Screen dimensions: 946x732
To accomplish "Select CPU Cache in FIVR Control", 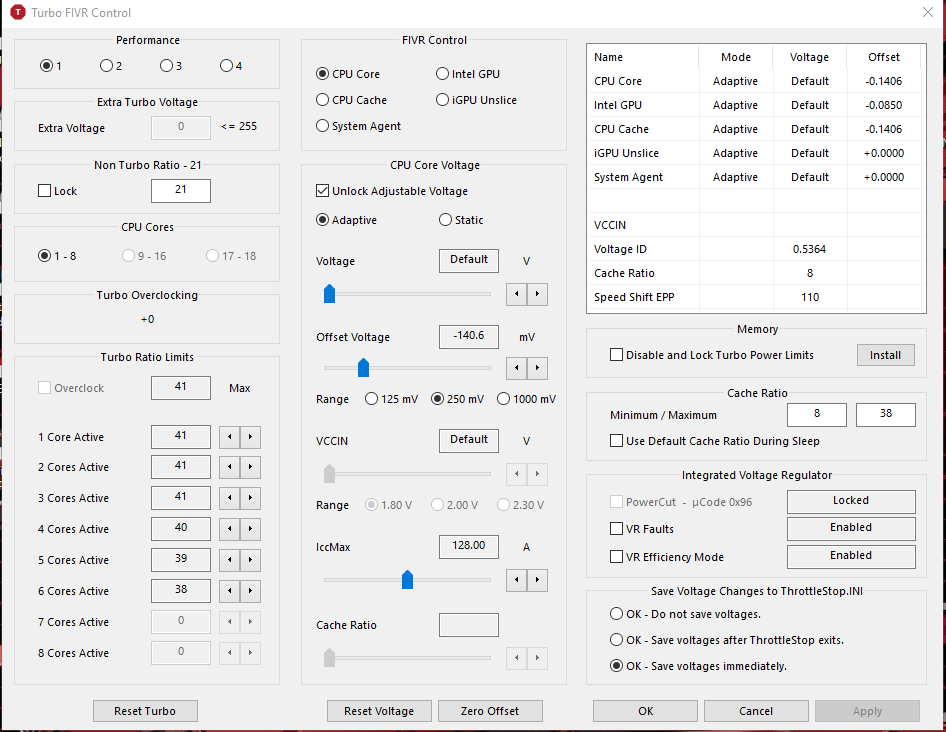I will [x=351, y=100].
